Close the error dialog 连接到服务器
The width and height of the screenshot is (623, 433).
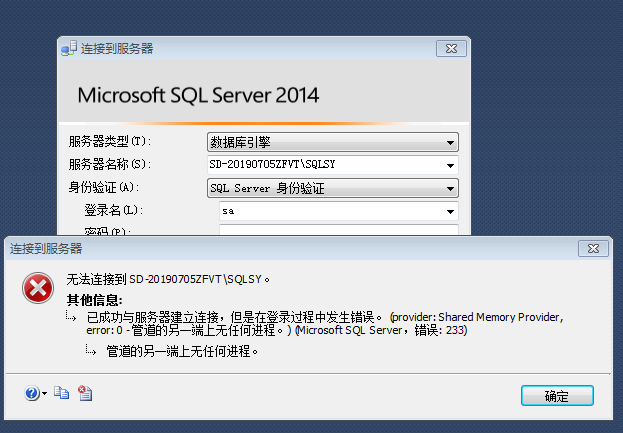pos(593,249)
